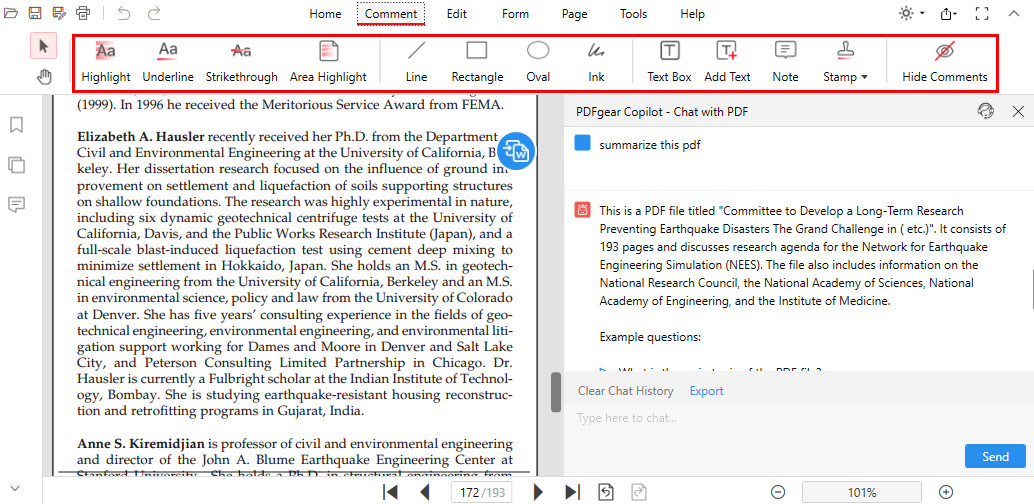Insert a Text Box annotation
Screen dimensions: 1034x504
click(669, 61)
